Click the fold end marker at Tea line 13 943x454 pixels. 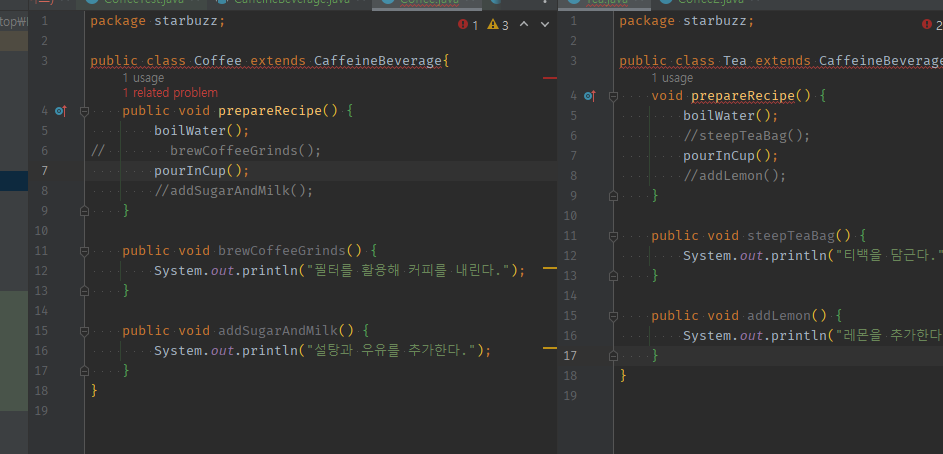click(613, 276)
